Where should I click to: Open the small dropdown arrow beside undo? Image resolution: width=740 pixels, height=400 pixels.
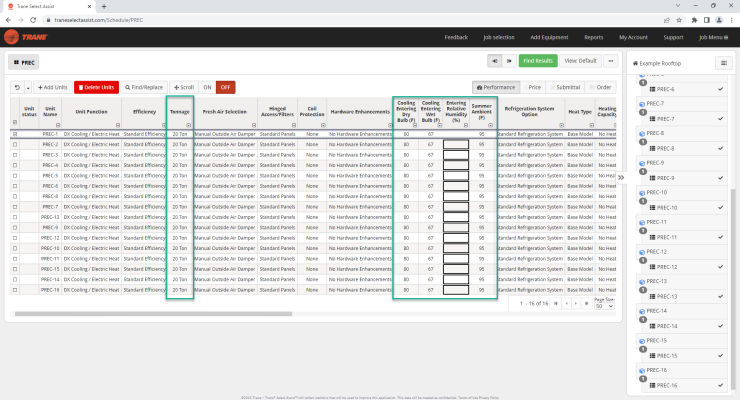(28, 87)
